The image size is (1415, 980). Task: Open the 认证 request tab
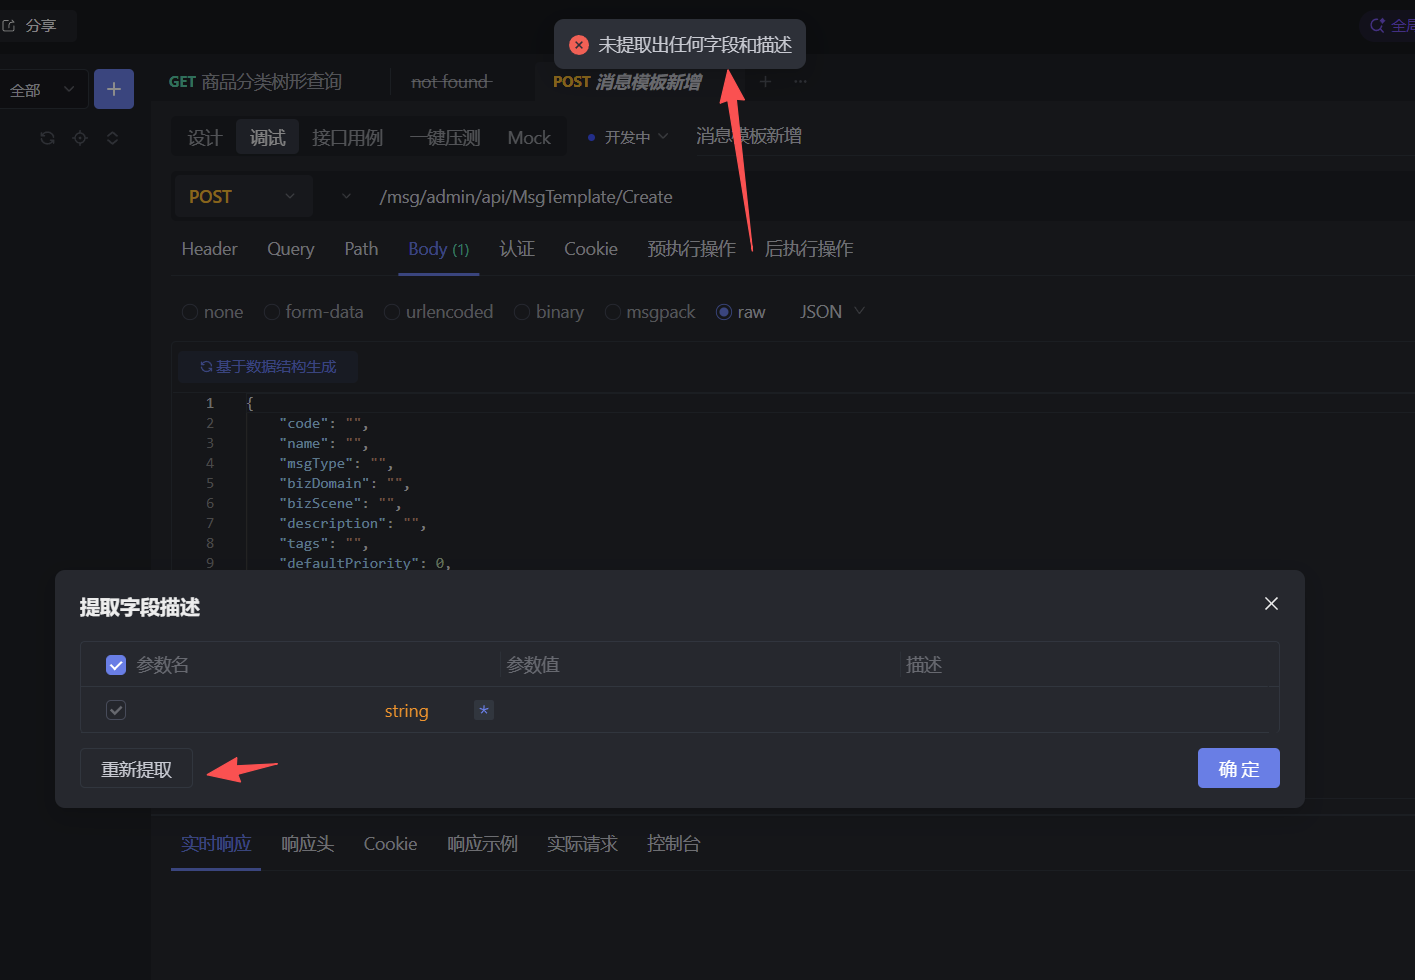517,249
